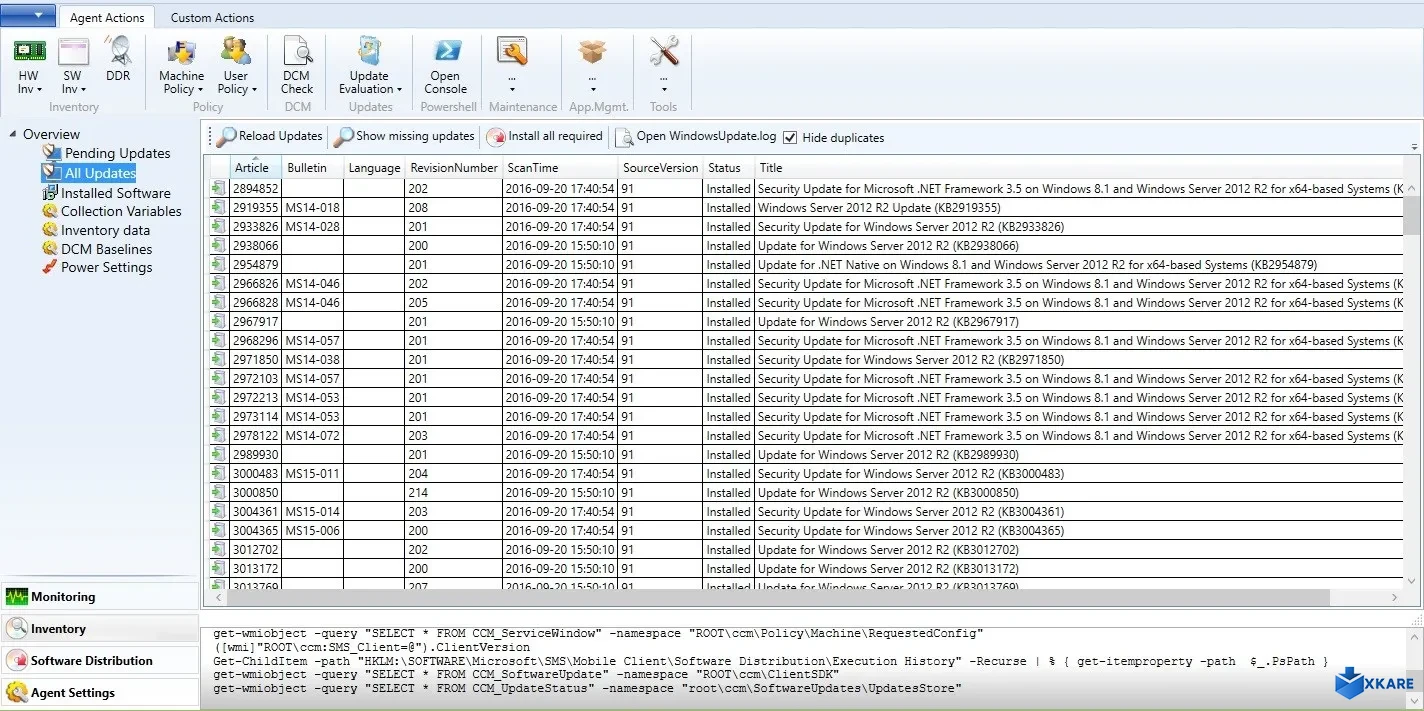Sort by the RevisionNumber column header

tap(453, 168)
